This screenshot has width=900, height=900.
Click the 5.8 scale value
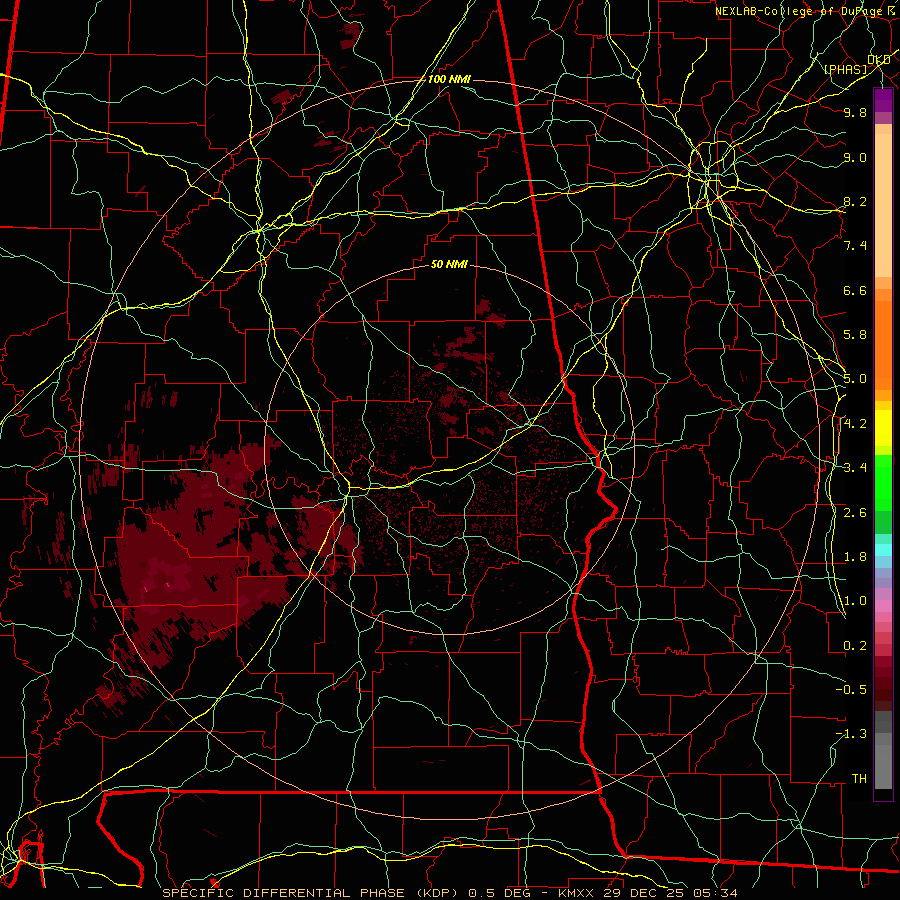click(855, 335)
